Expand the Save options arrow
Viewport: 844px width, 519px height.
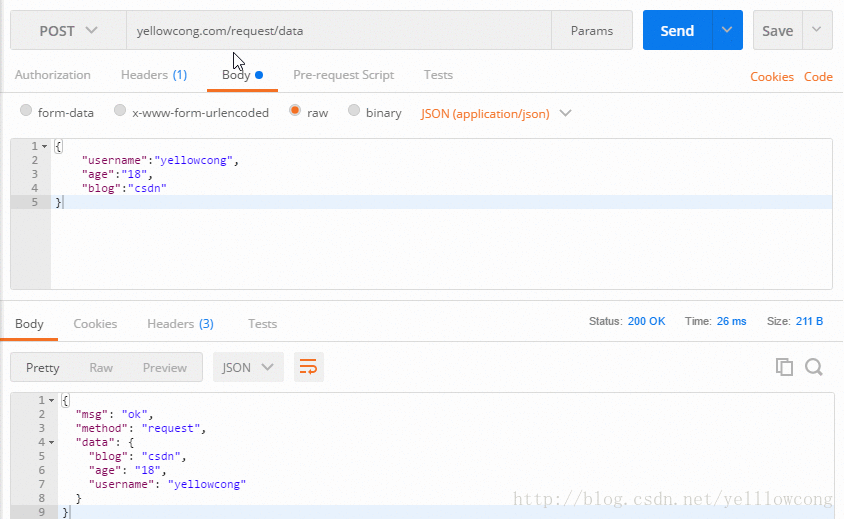(817, 31)
